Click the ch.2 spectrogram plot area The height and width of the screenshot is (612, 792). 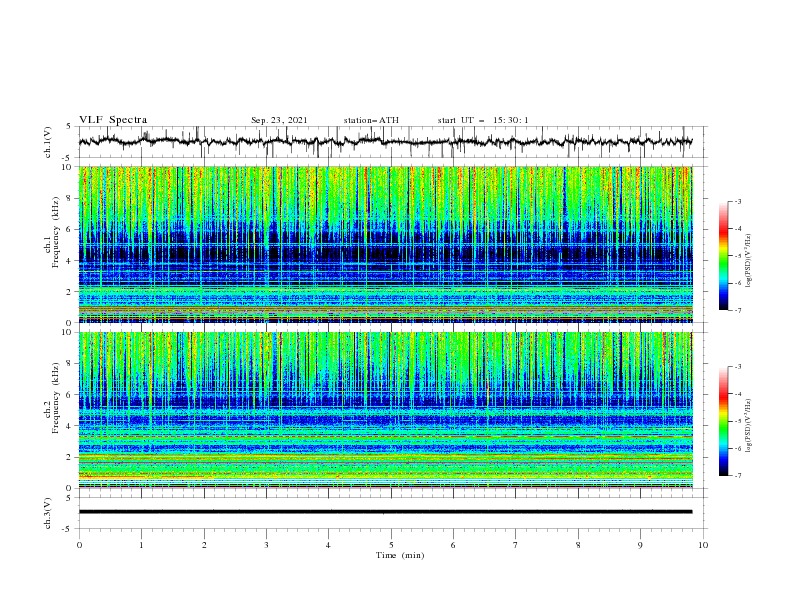[x=386, y=410]
